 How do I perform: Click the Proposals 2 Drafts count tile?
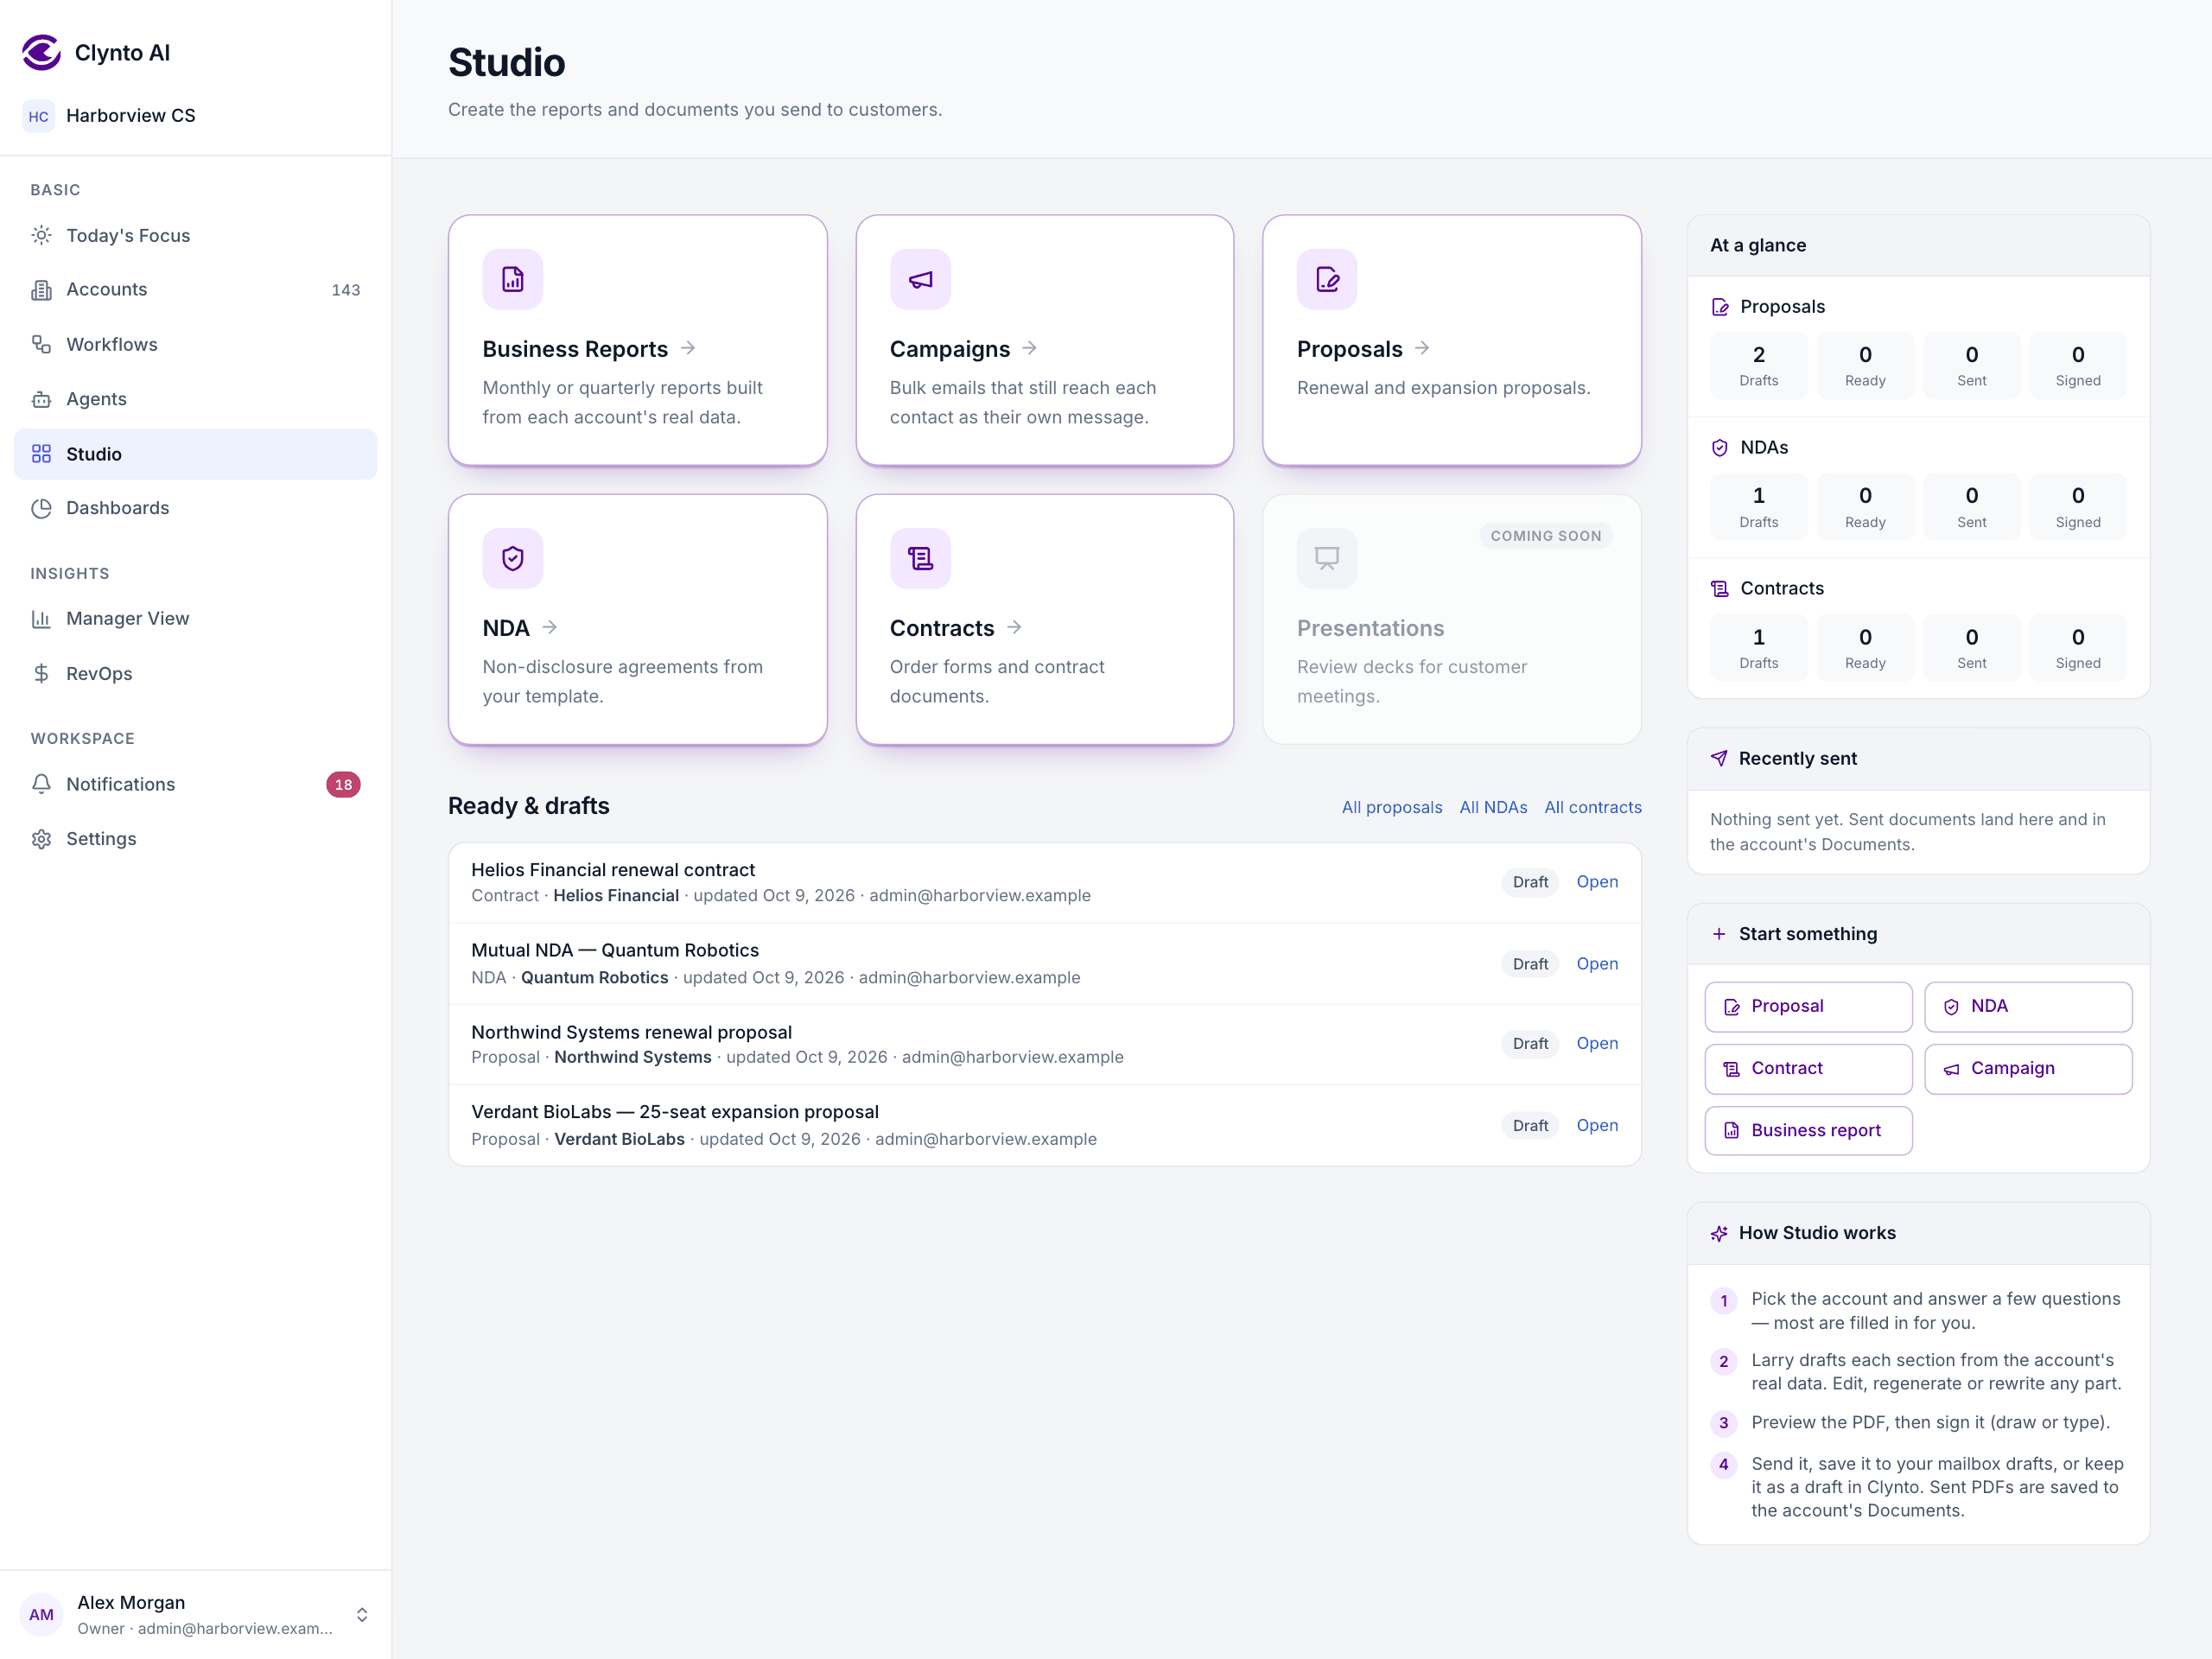(x=1758, y=366)
